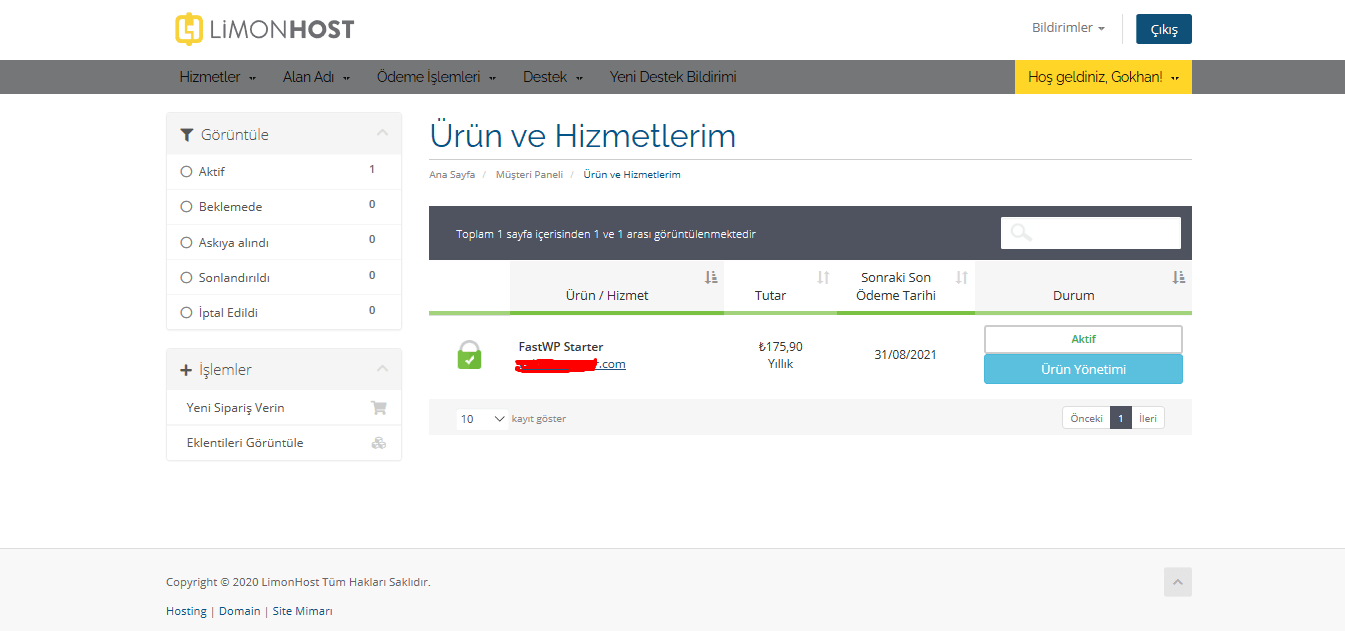Open the Destek menu
The width and height of the screenshot is (1345, 631).
tap(553, 77)
